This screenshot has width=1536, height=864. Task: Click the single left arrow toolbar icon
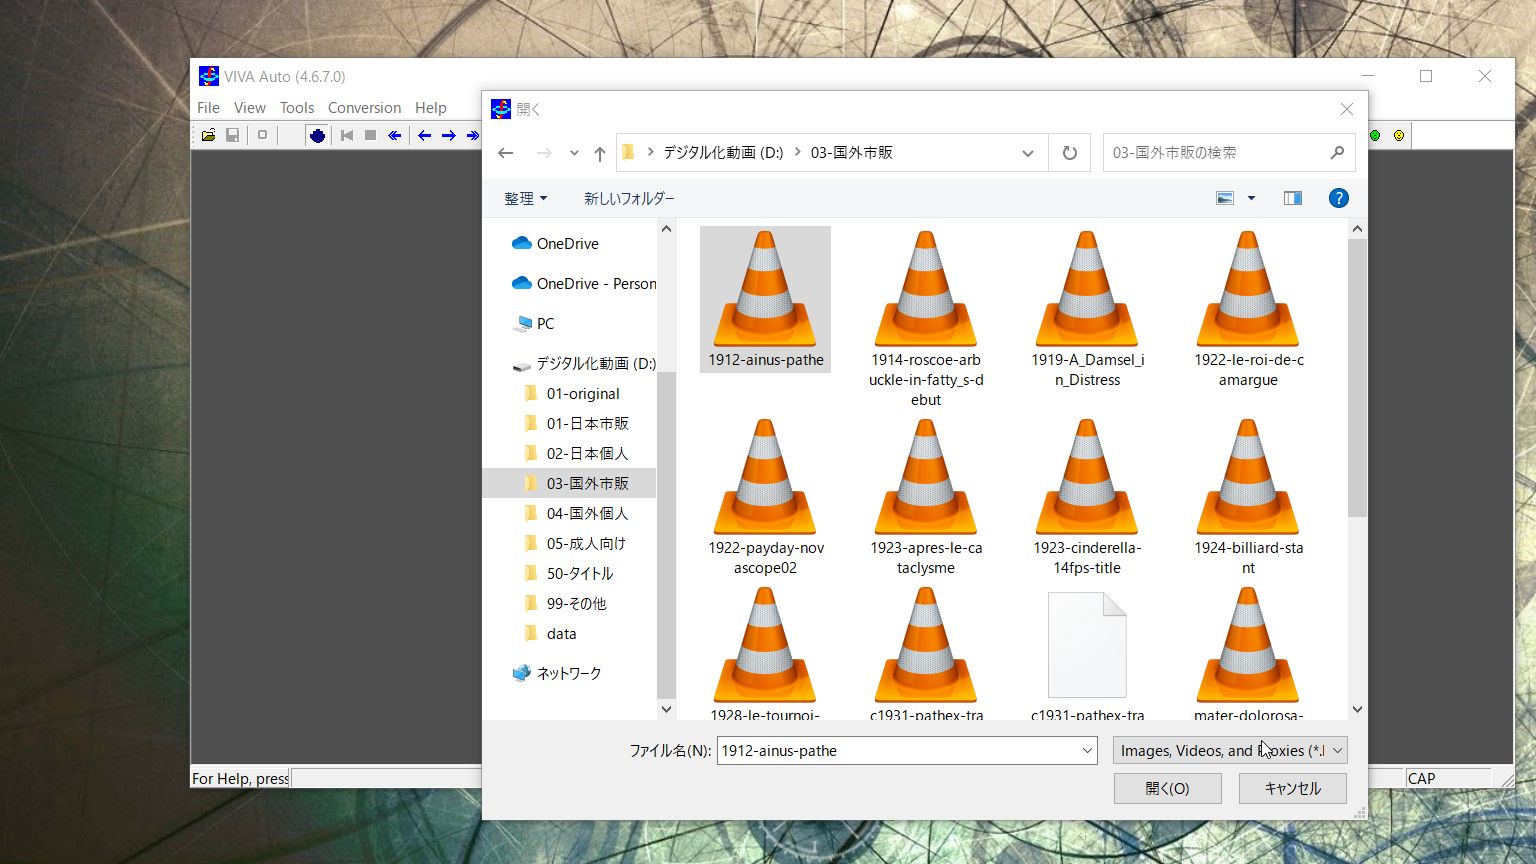coord(424,135)
